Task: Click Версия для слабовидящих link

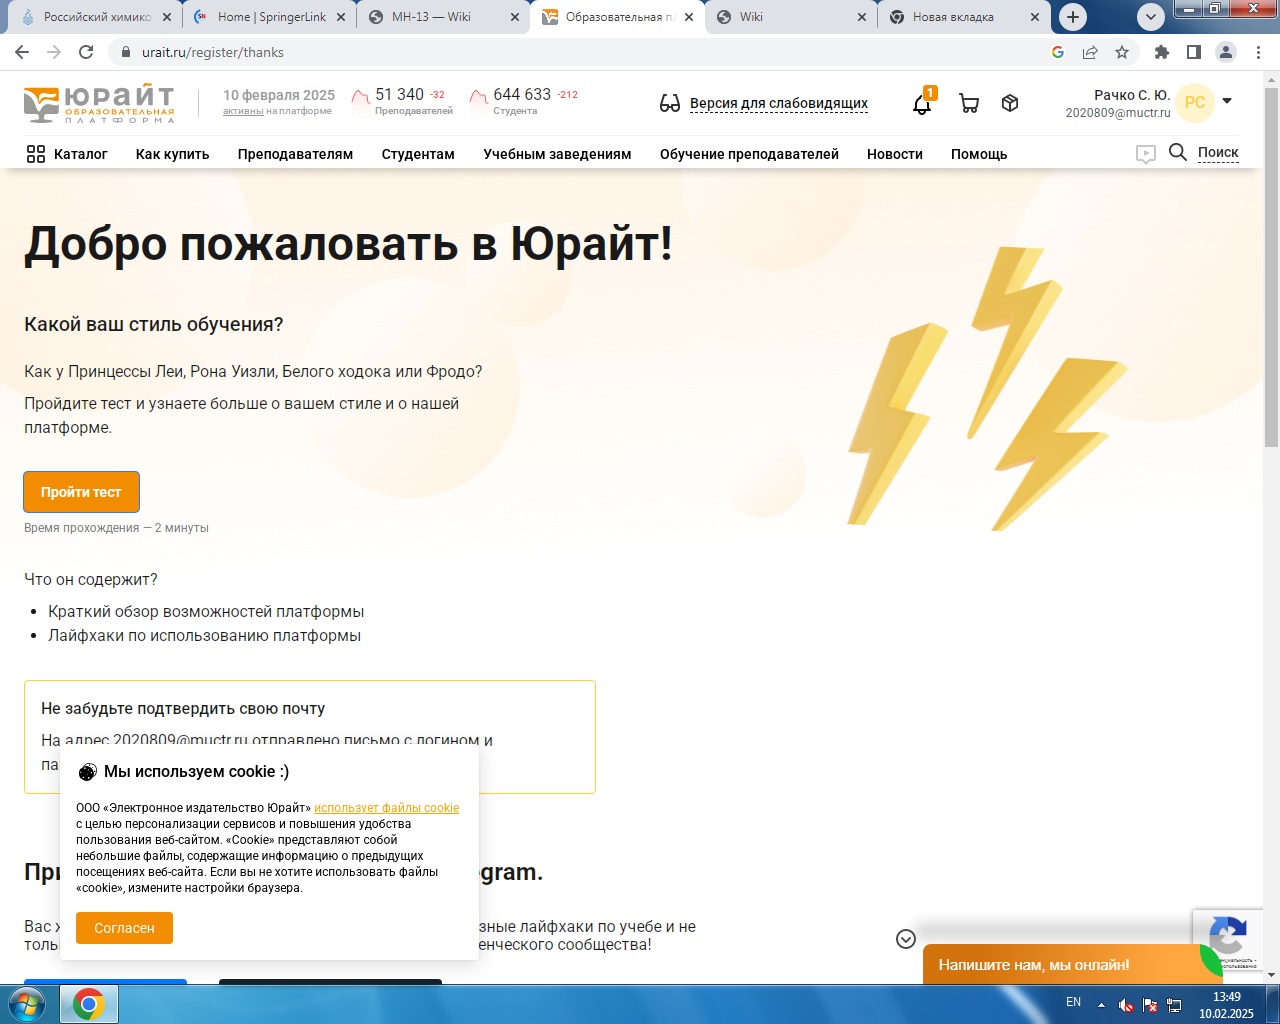Action: tap(779, 103)
